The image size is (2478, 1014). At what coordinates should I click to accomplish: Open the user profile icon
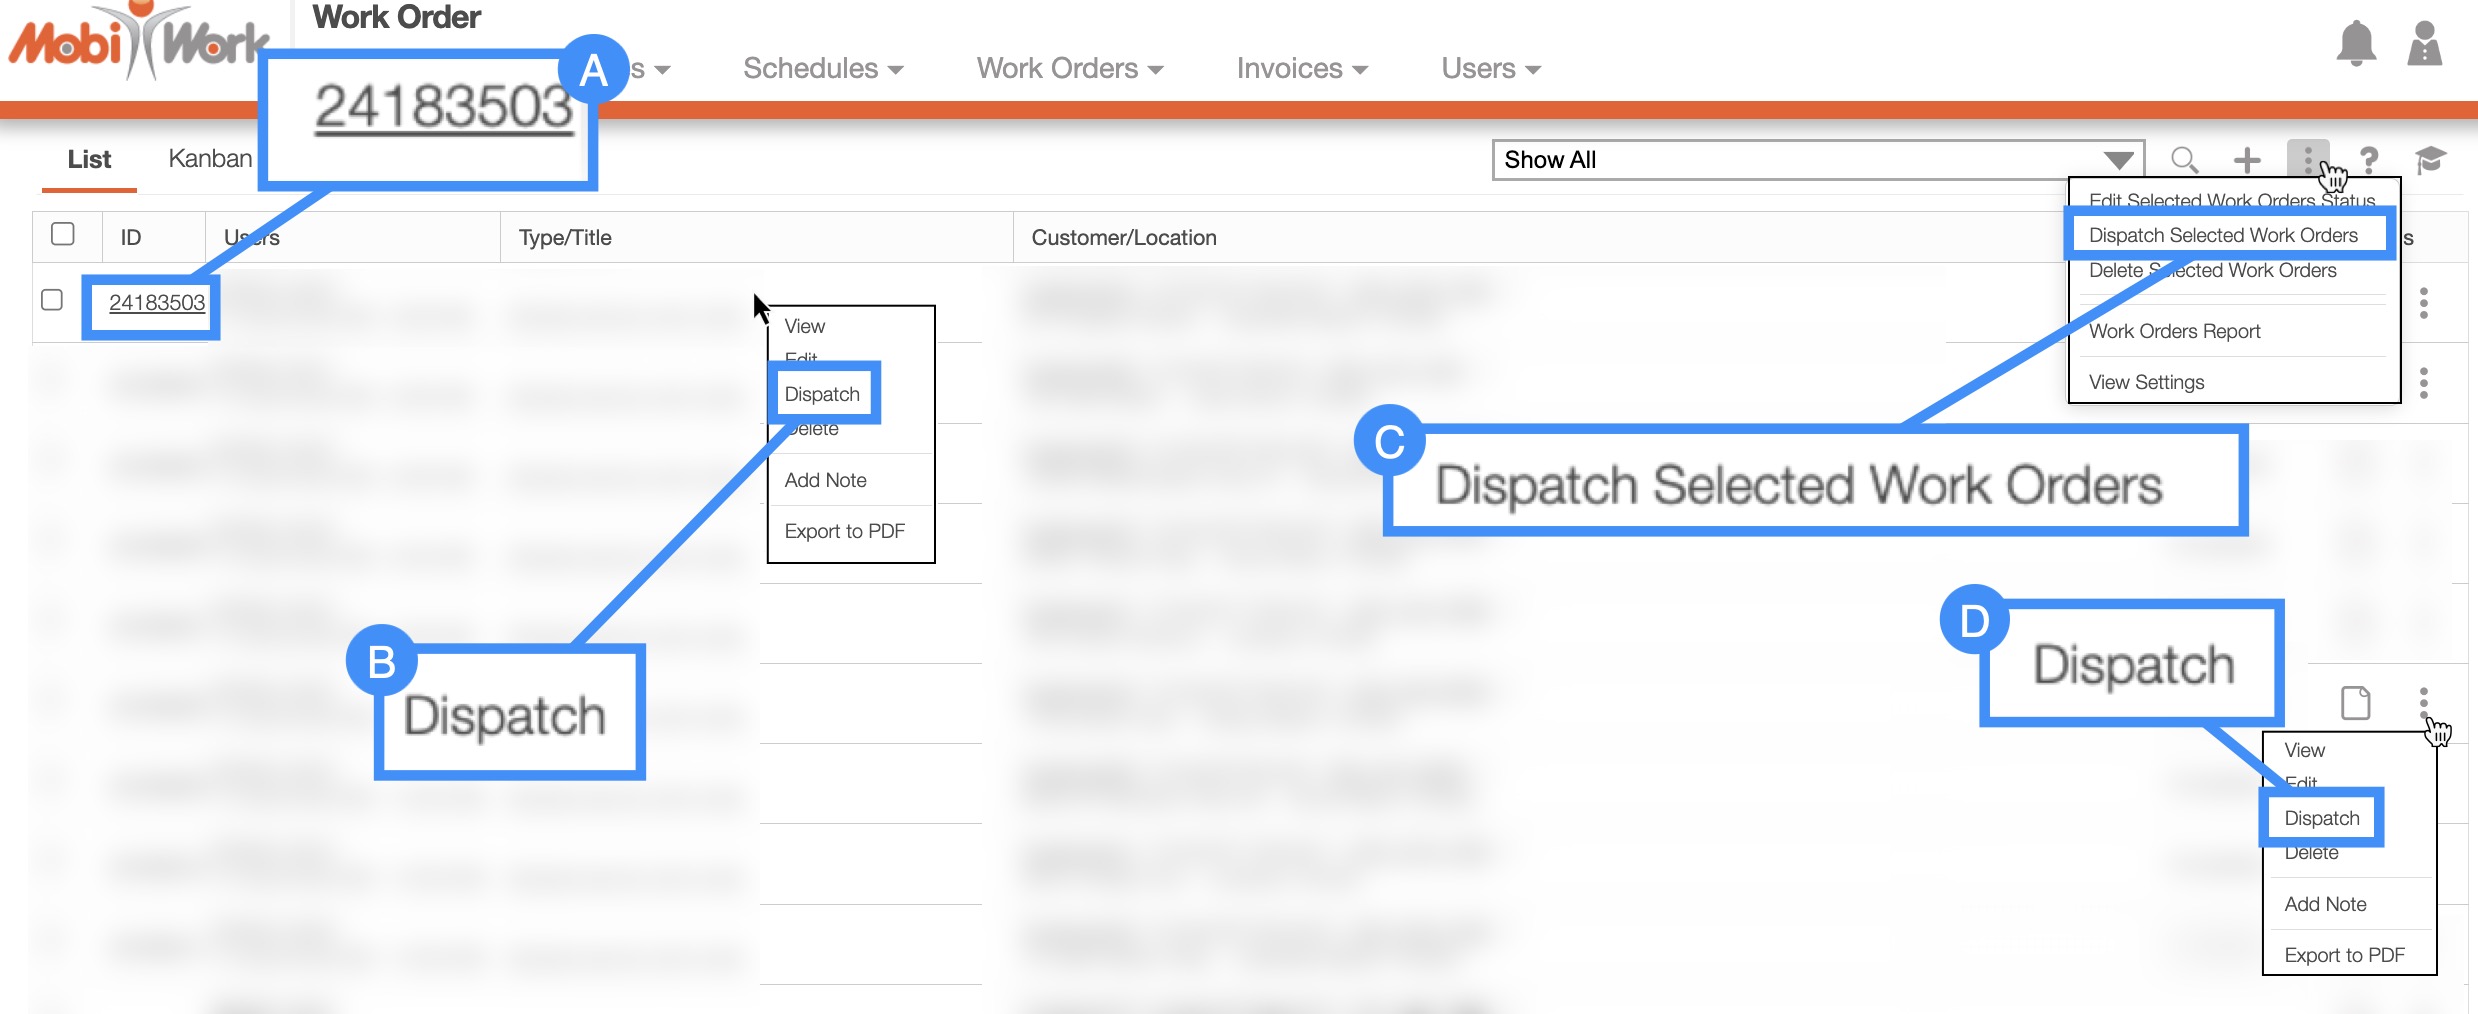coord(2424,44)
